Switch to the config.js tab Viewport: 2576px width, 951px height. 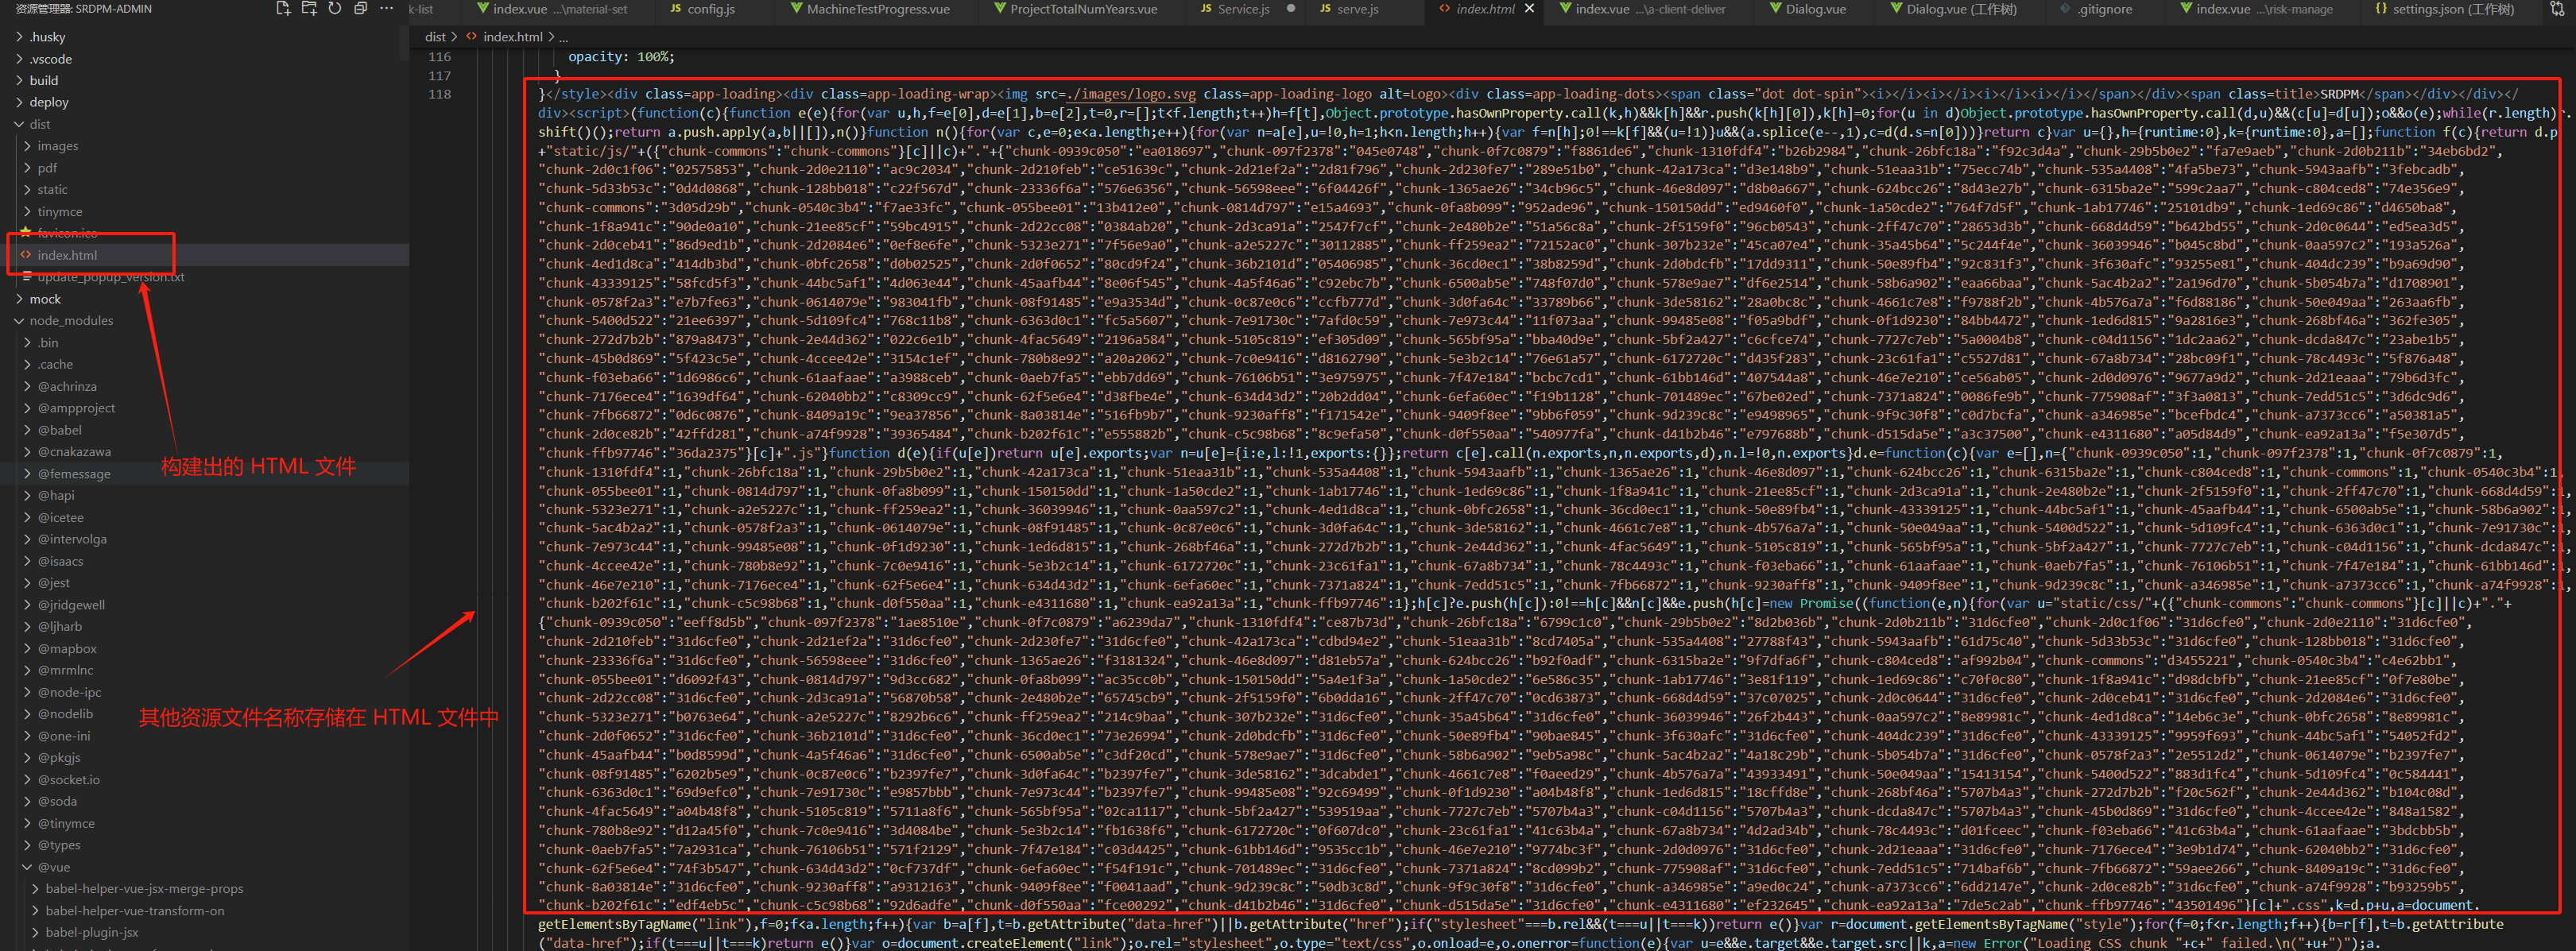click(702, 9)
